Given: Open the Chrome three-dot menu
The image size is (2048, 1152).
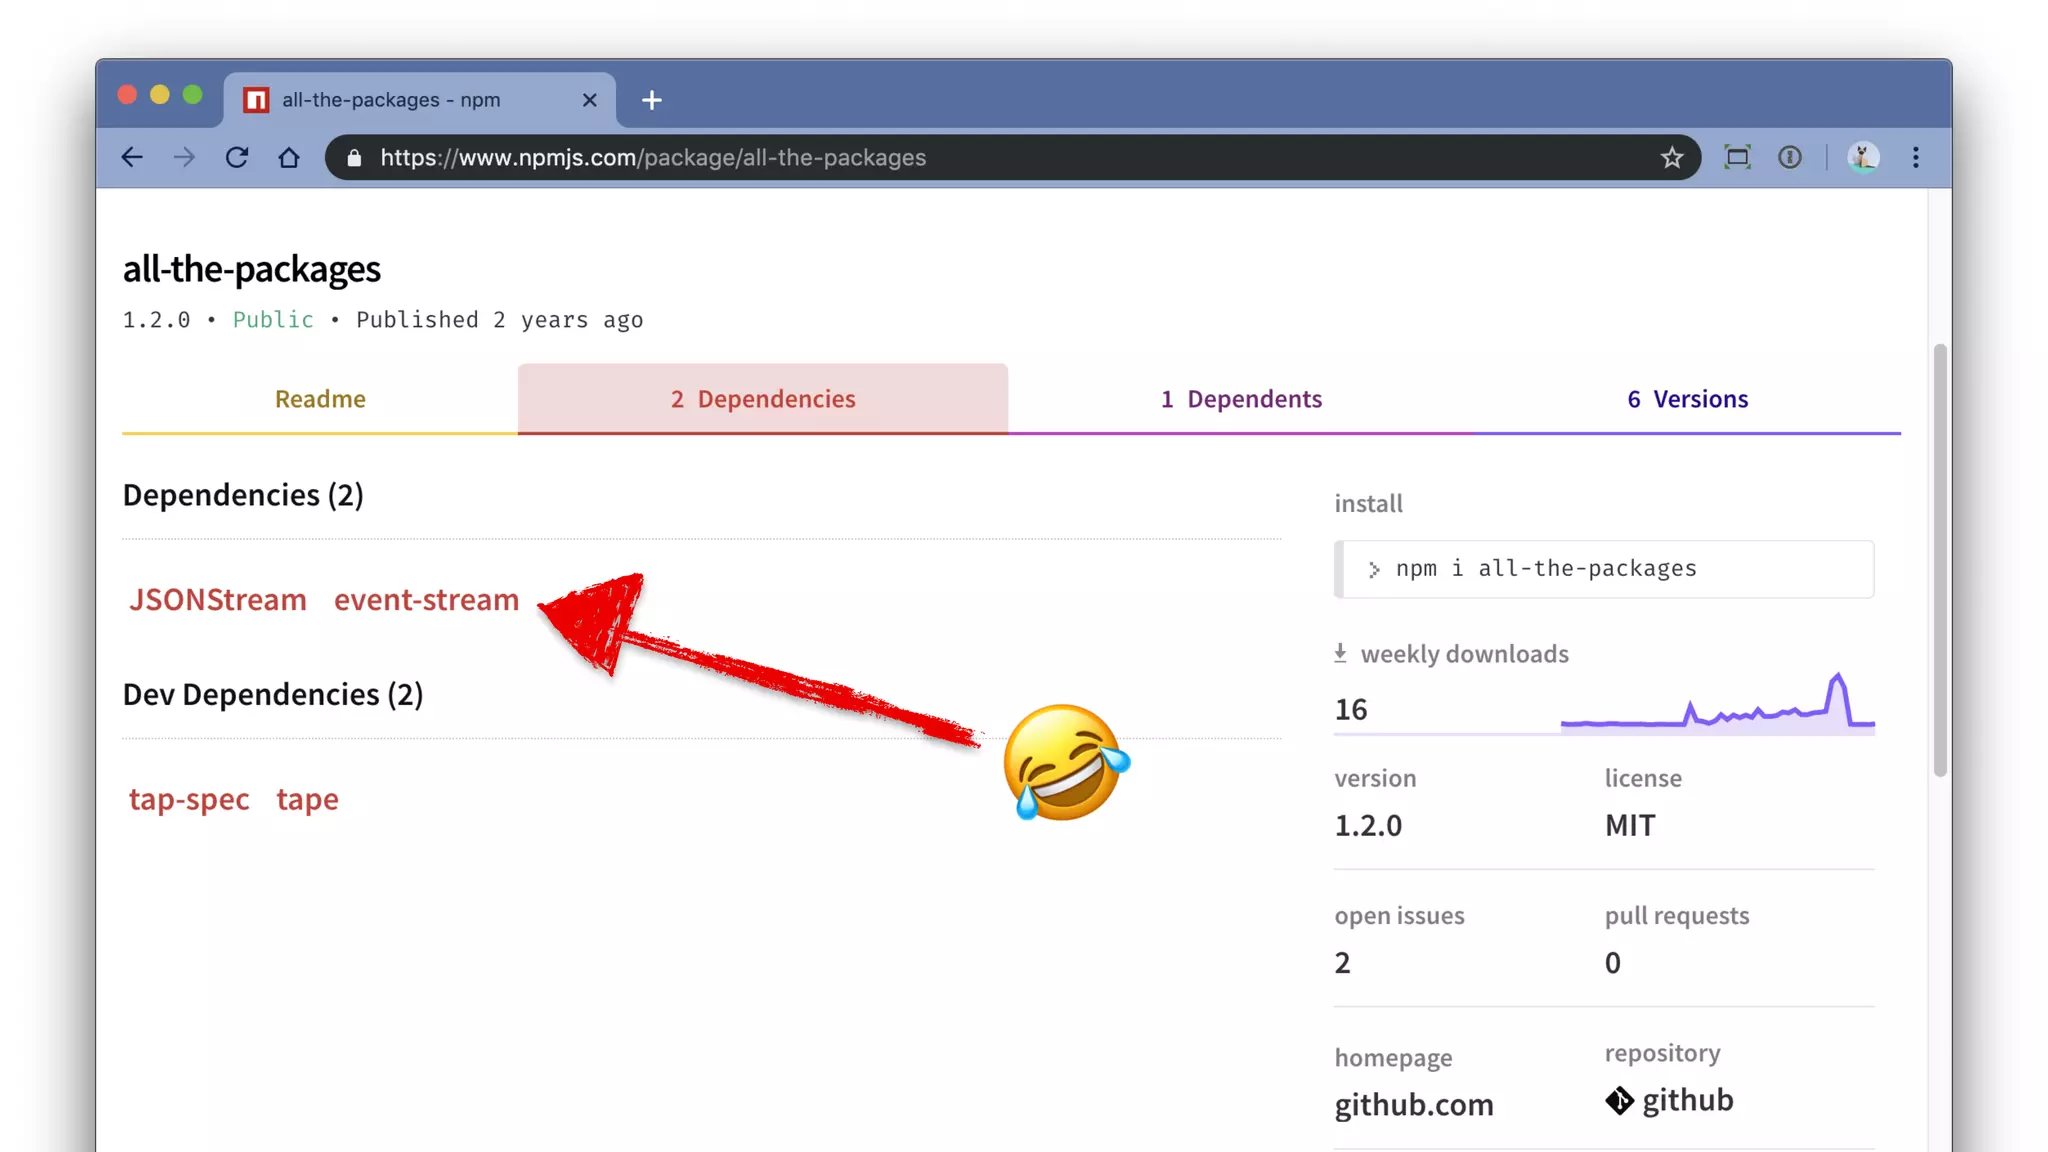Looking at the screenshot, I should [1916, 157].
